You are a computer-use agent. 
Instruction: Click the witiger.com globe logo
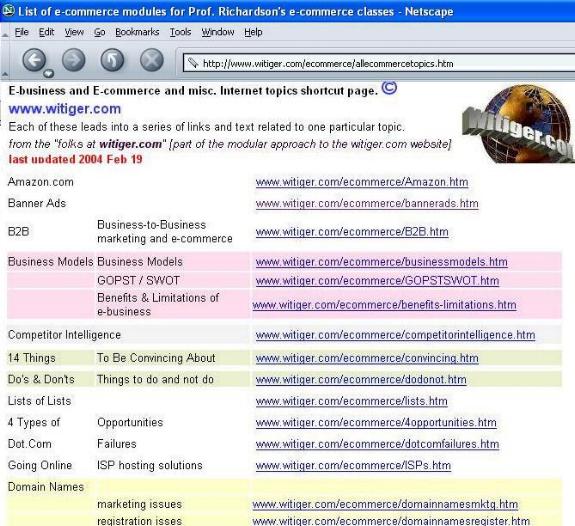[518, 123]
